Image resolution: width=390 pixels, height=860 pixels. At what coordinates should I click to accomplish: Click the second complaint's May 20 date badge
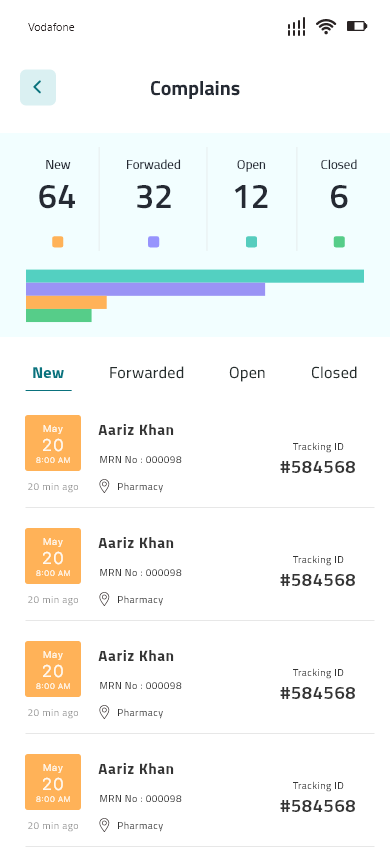point(53,556)
